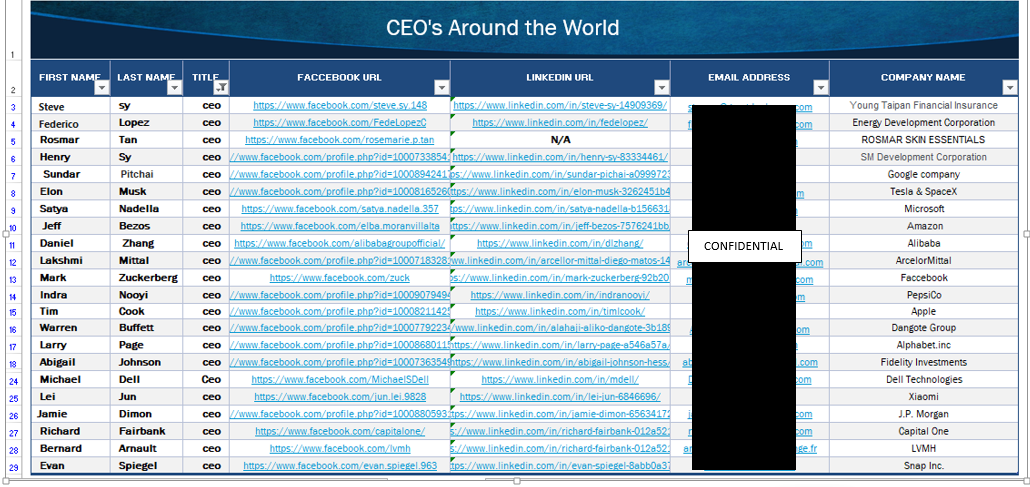Viewport: 1030px width, 487px height.
Task: Select the last name Arnault cell
Action: [147, 448]
